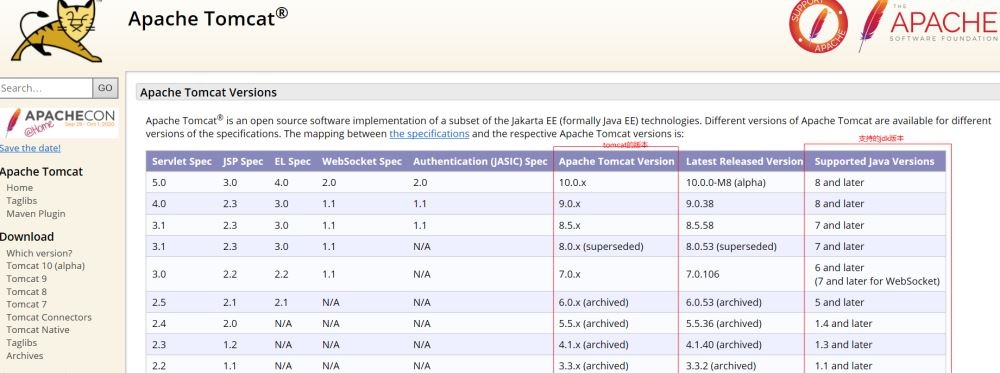Click the GO search button
This screenshot has height=373, width=1000.
point(105,88)
